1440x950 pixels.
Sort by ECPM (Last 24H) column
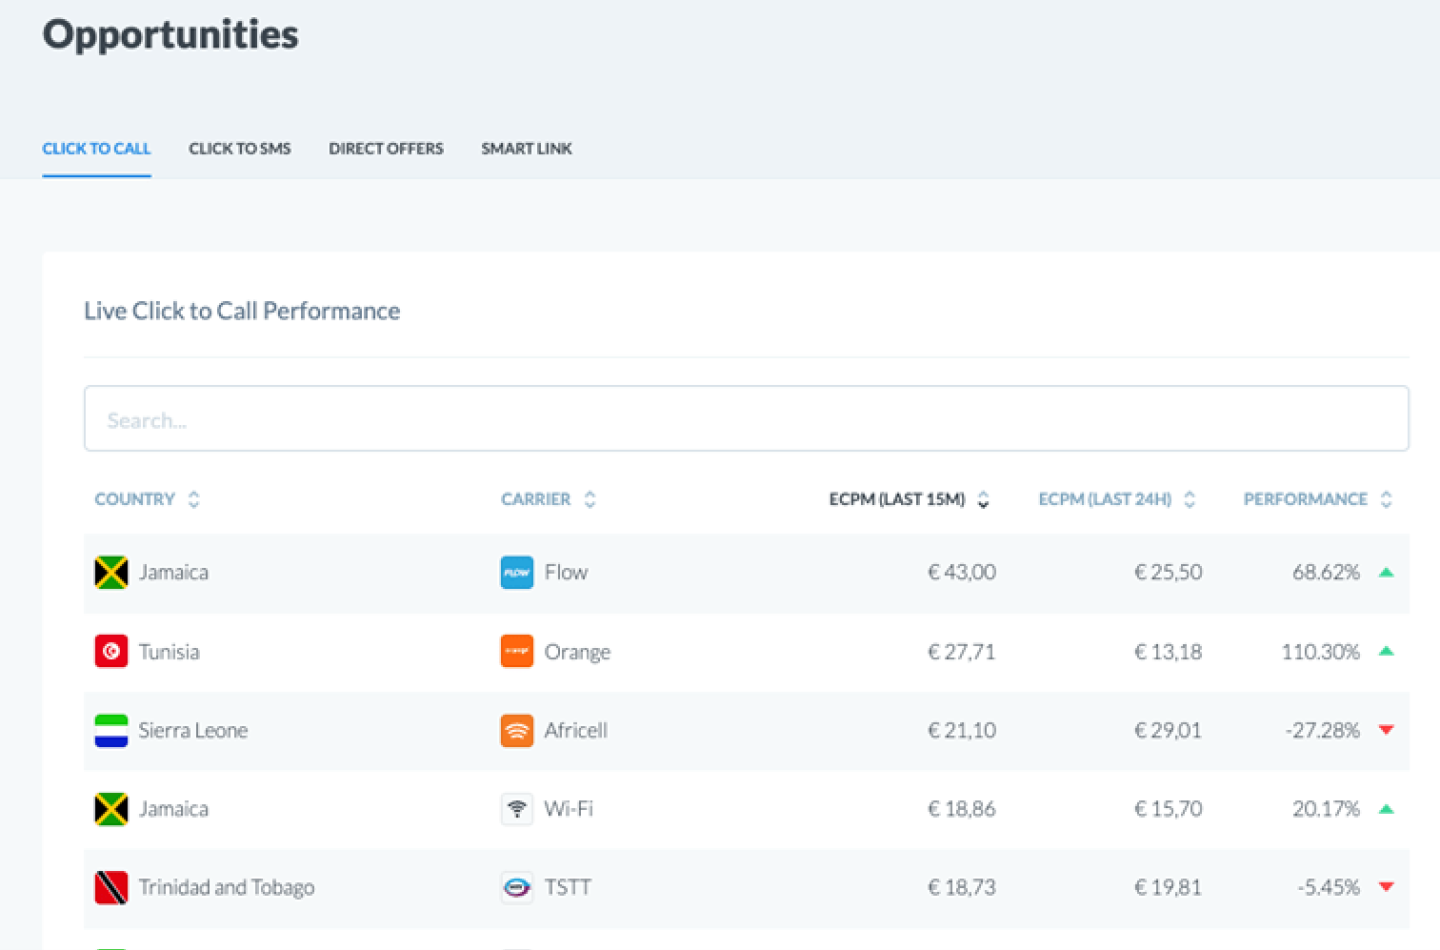click(x=1189, y=500)
